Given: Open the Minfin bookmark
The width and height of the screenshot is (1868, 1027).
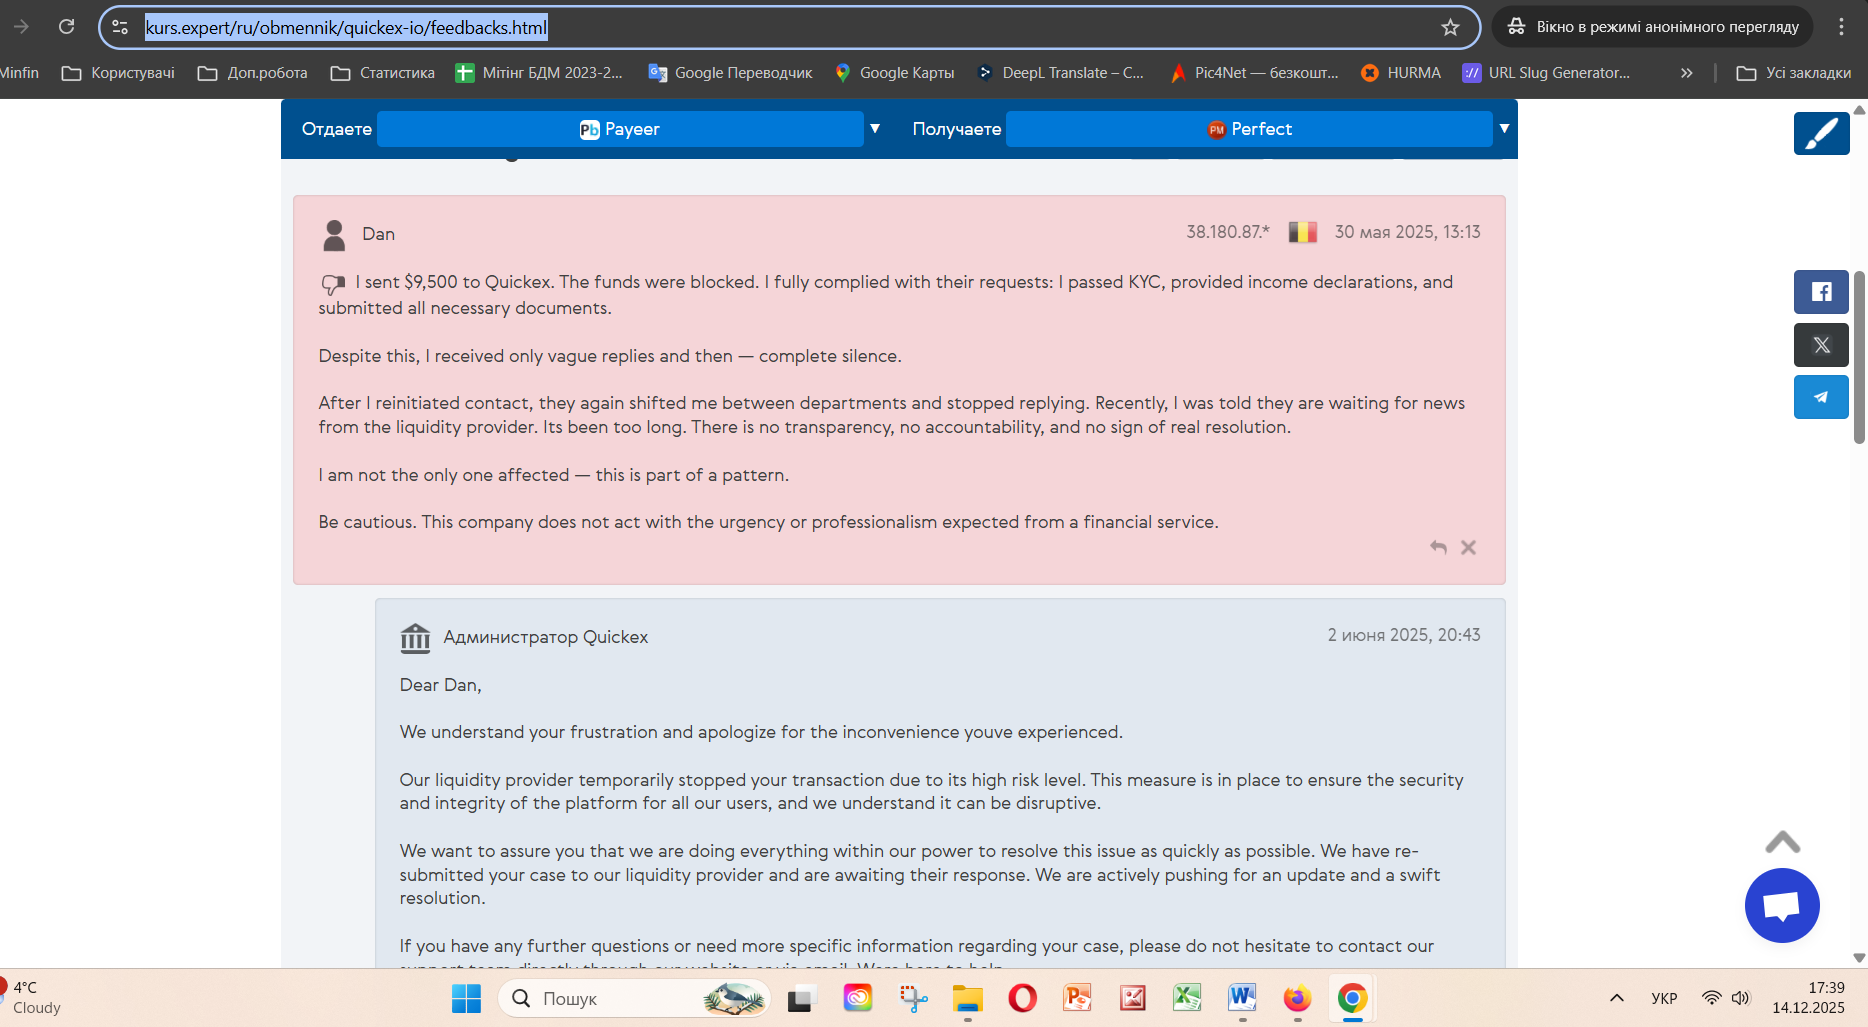Looking at the screenshot, I should tap(20, 73).
